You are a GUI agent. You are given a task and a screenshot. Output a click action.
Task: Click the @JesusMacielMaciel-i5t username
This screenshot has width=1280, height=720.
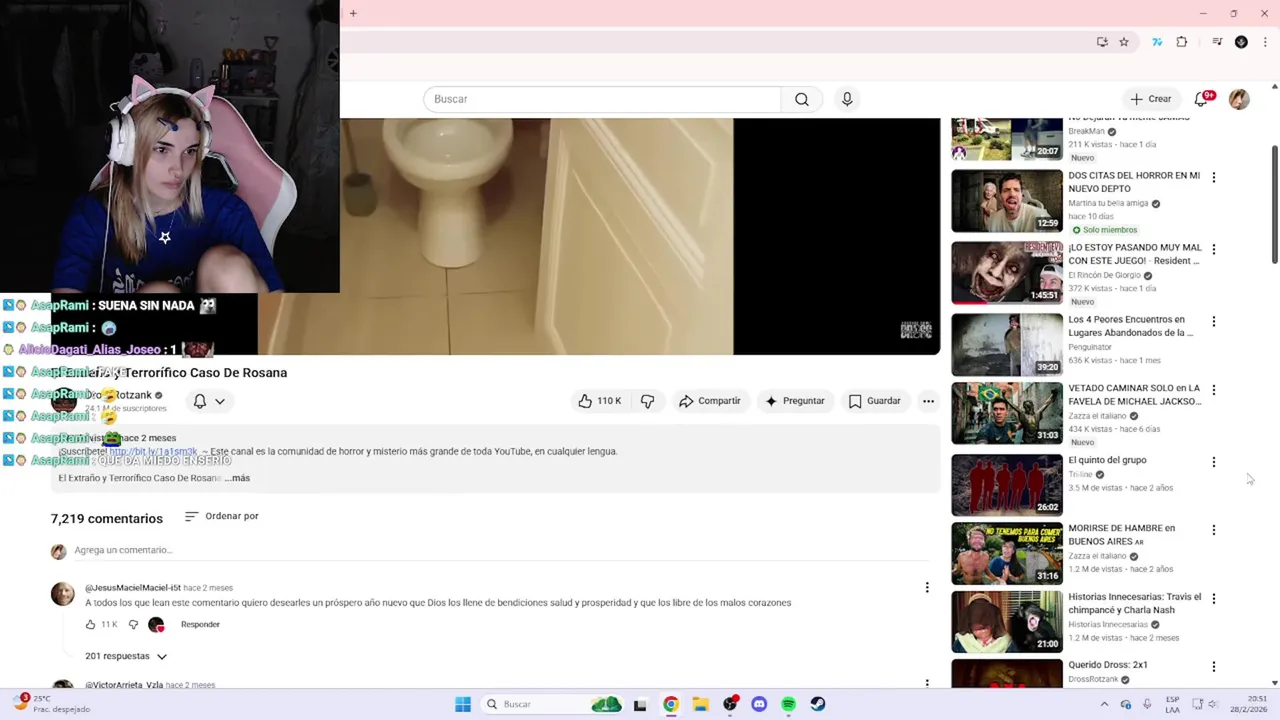pyautogui.click(x=132, y=588)
